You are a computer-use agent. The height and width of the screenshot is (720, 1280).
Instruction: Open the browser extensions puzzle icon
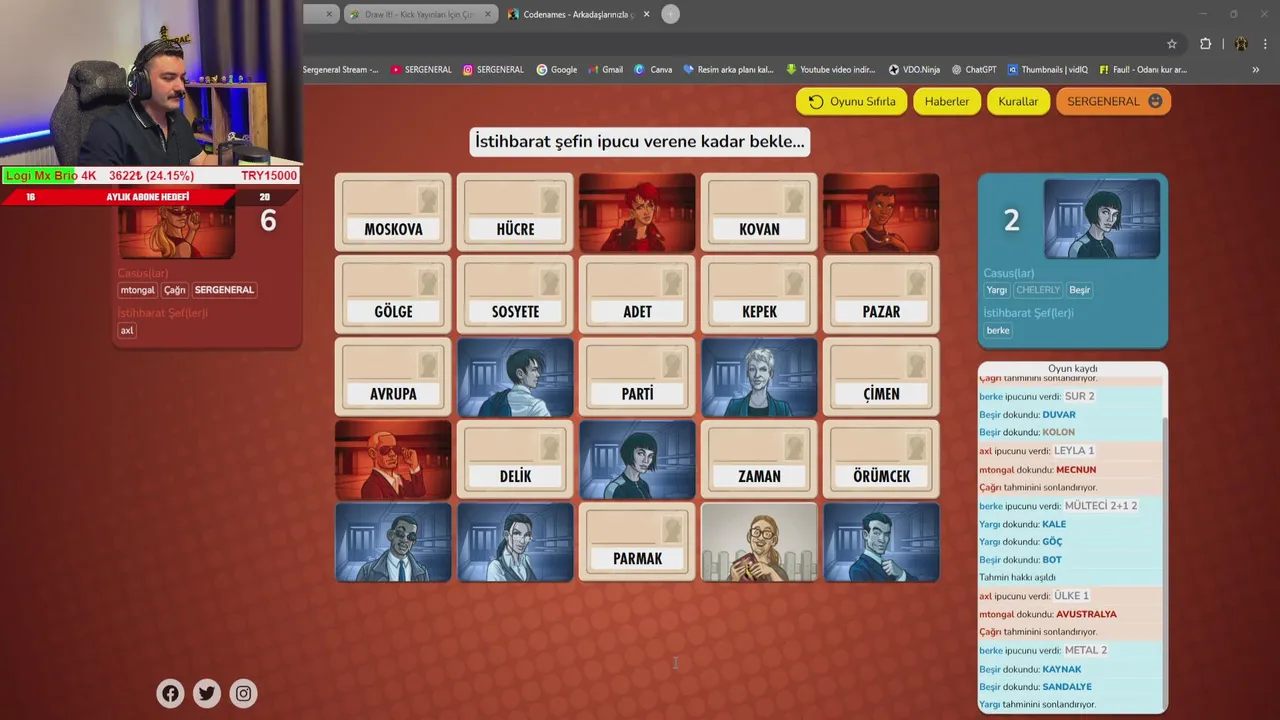(1205, 44)
